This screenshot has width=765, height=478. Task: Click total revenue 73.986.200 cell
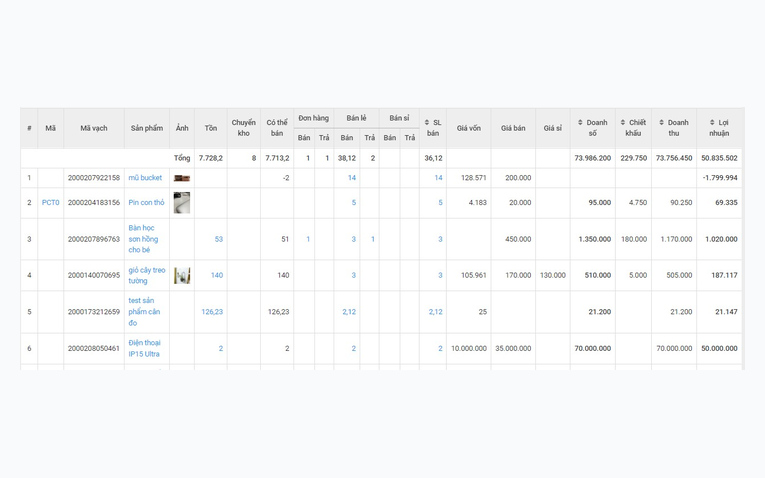593,158
